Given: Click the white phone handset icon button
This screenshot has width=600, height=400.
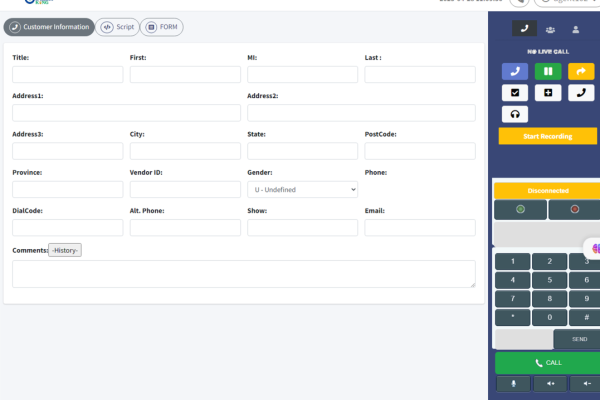Looking at the screenshot, I should (x=581, y=93).
